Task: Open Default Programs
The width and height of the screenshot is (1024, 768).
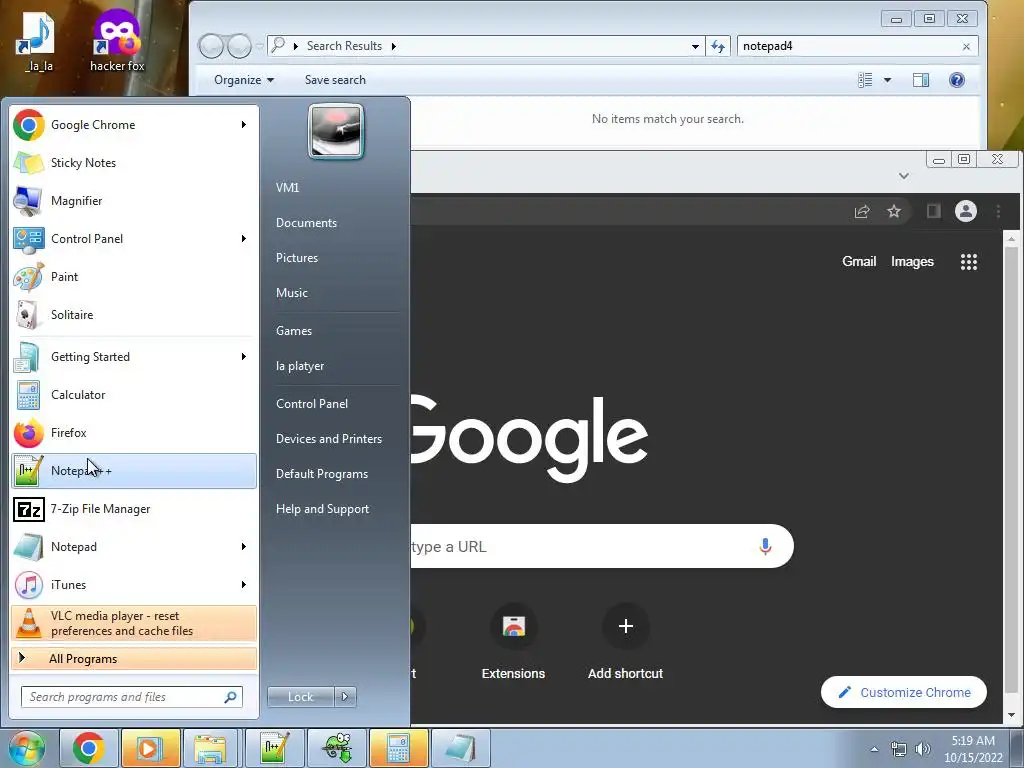Action: [x=321, y=474]
